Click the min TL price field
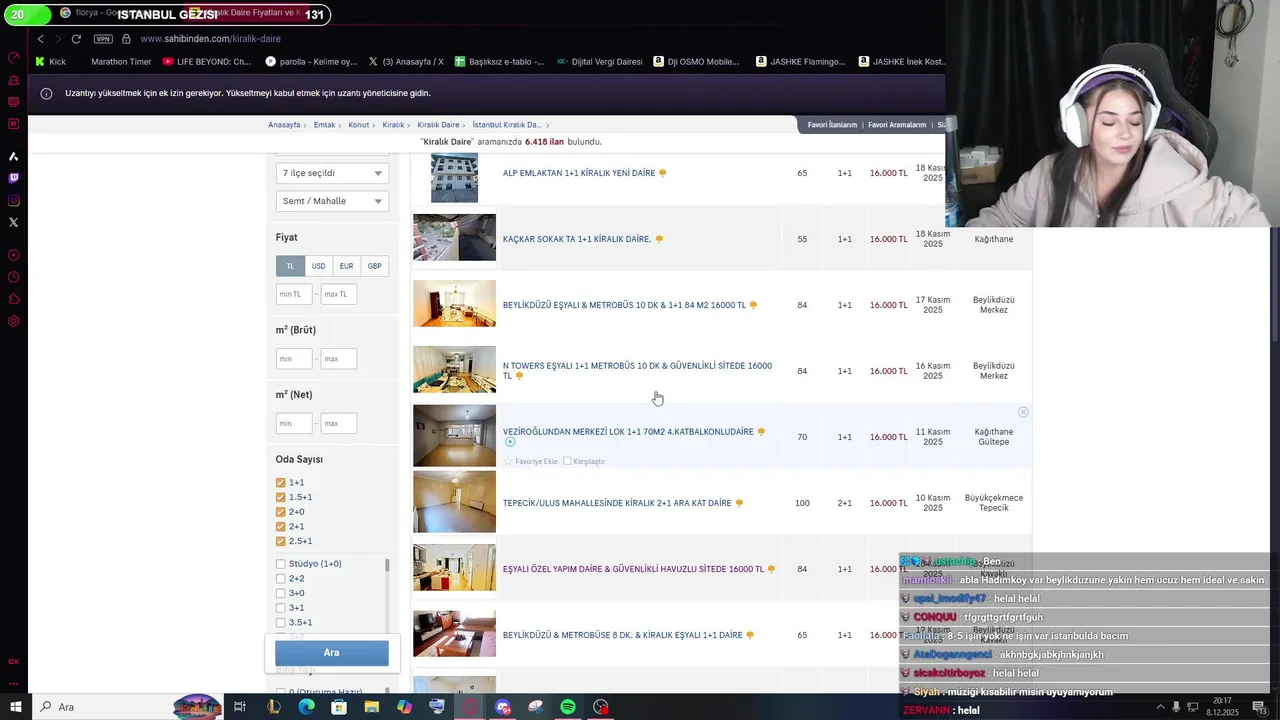1280x720 pixels. pos(294,294)
